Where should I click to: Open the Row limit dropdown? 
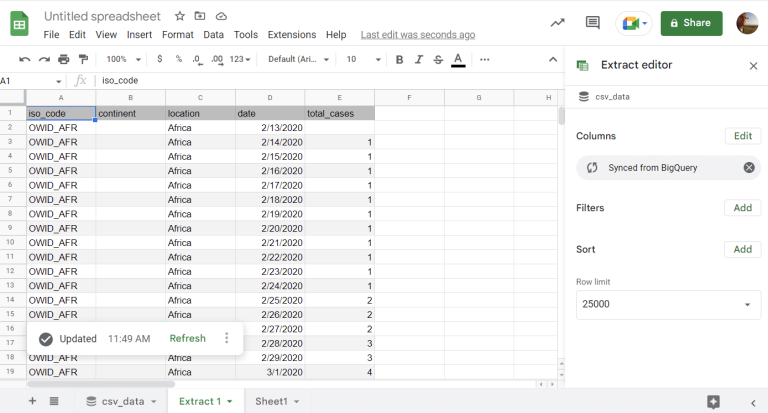click(669, 304)
